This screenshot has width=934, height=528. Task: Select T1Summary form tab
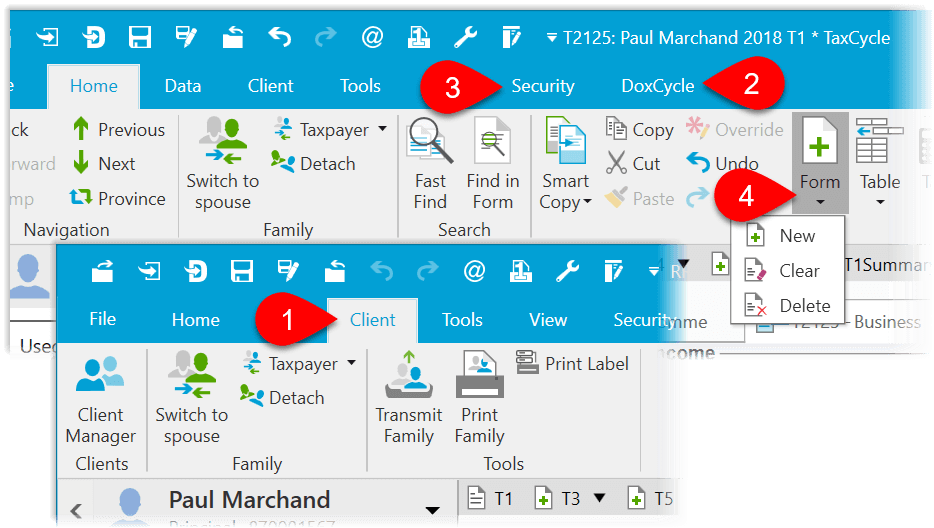[x=887, y=265]
